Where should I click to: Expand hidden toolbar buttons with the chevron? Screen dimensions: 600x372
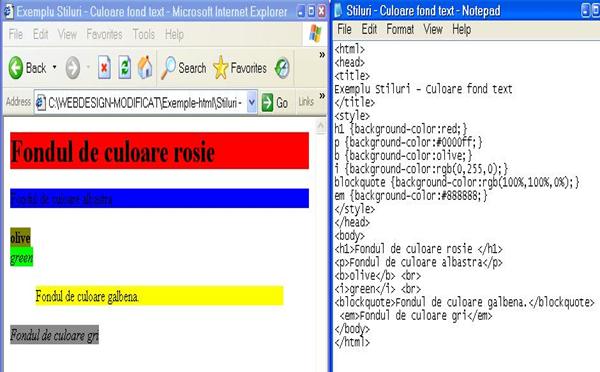pyautogui.click(x=322, y=55)
